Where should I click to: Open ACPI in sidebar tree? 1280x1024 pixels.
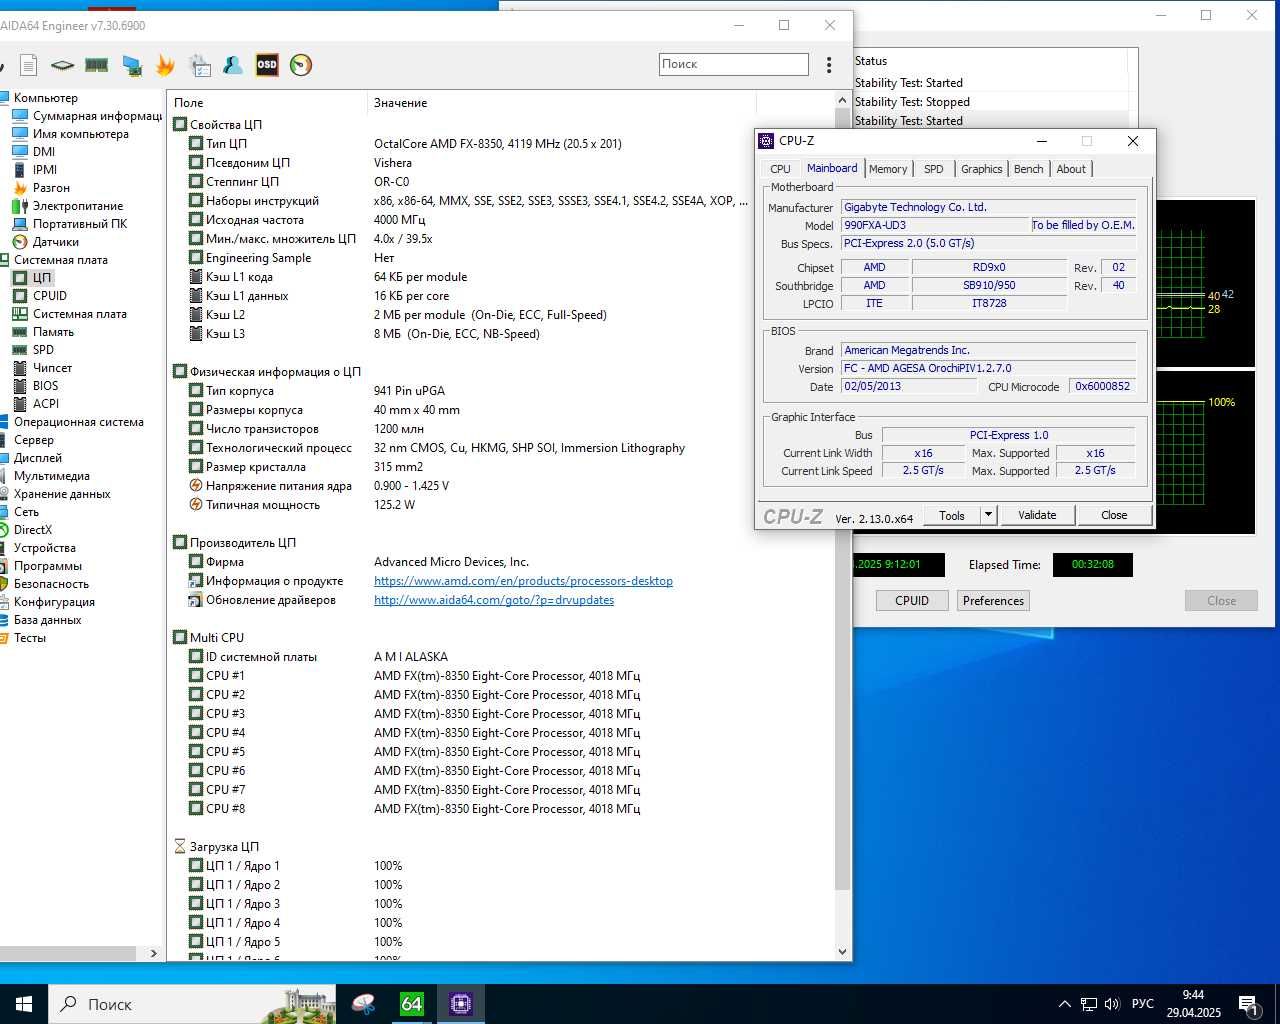tap(46, 404)
